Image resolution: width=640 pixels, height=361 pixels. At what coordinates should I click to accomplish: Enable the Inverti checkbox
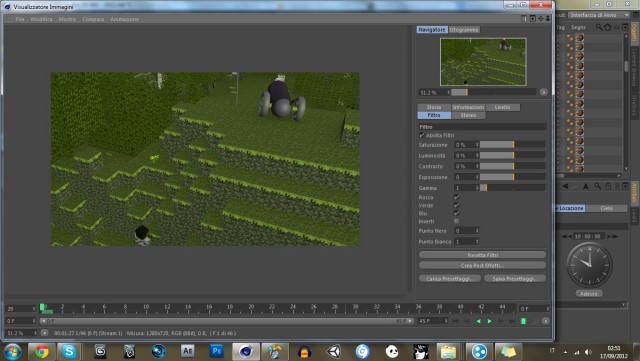pos(456,221)
